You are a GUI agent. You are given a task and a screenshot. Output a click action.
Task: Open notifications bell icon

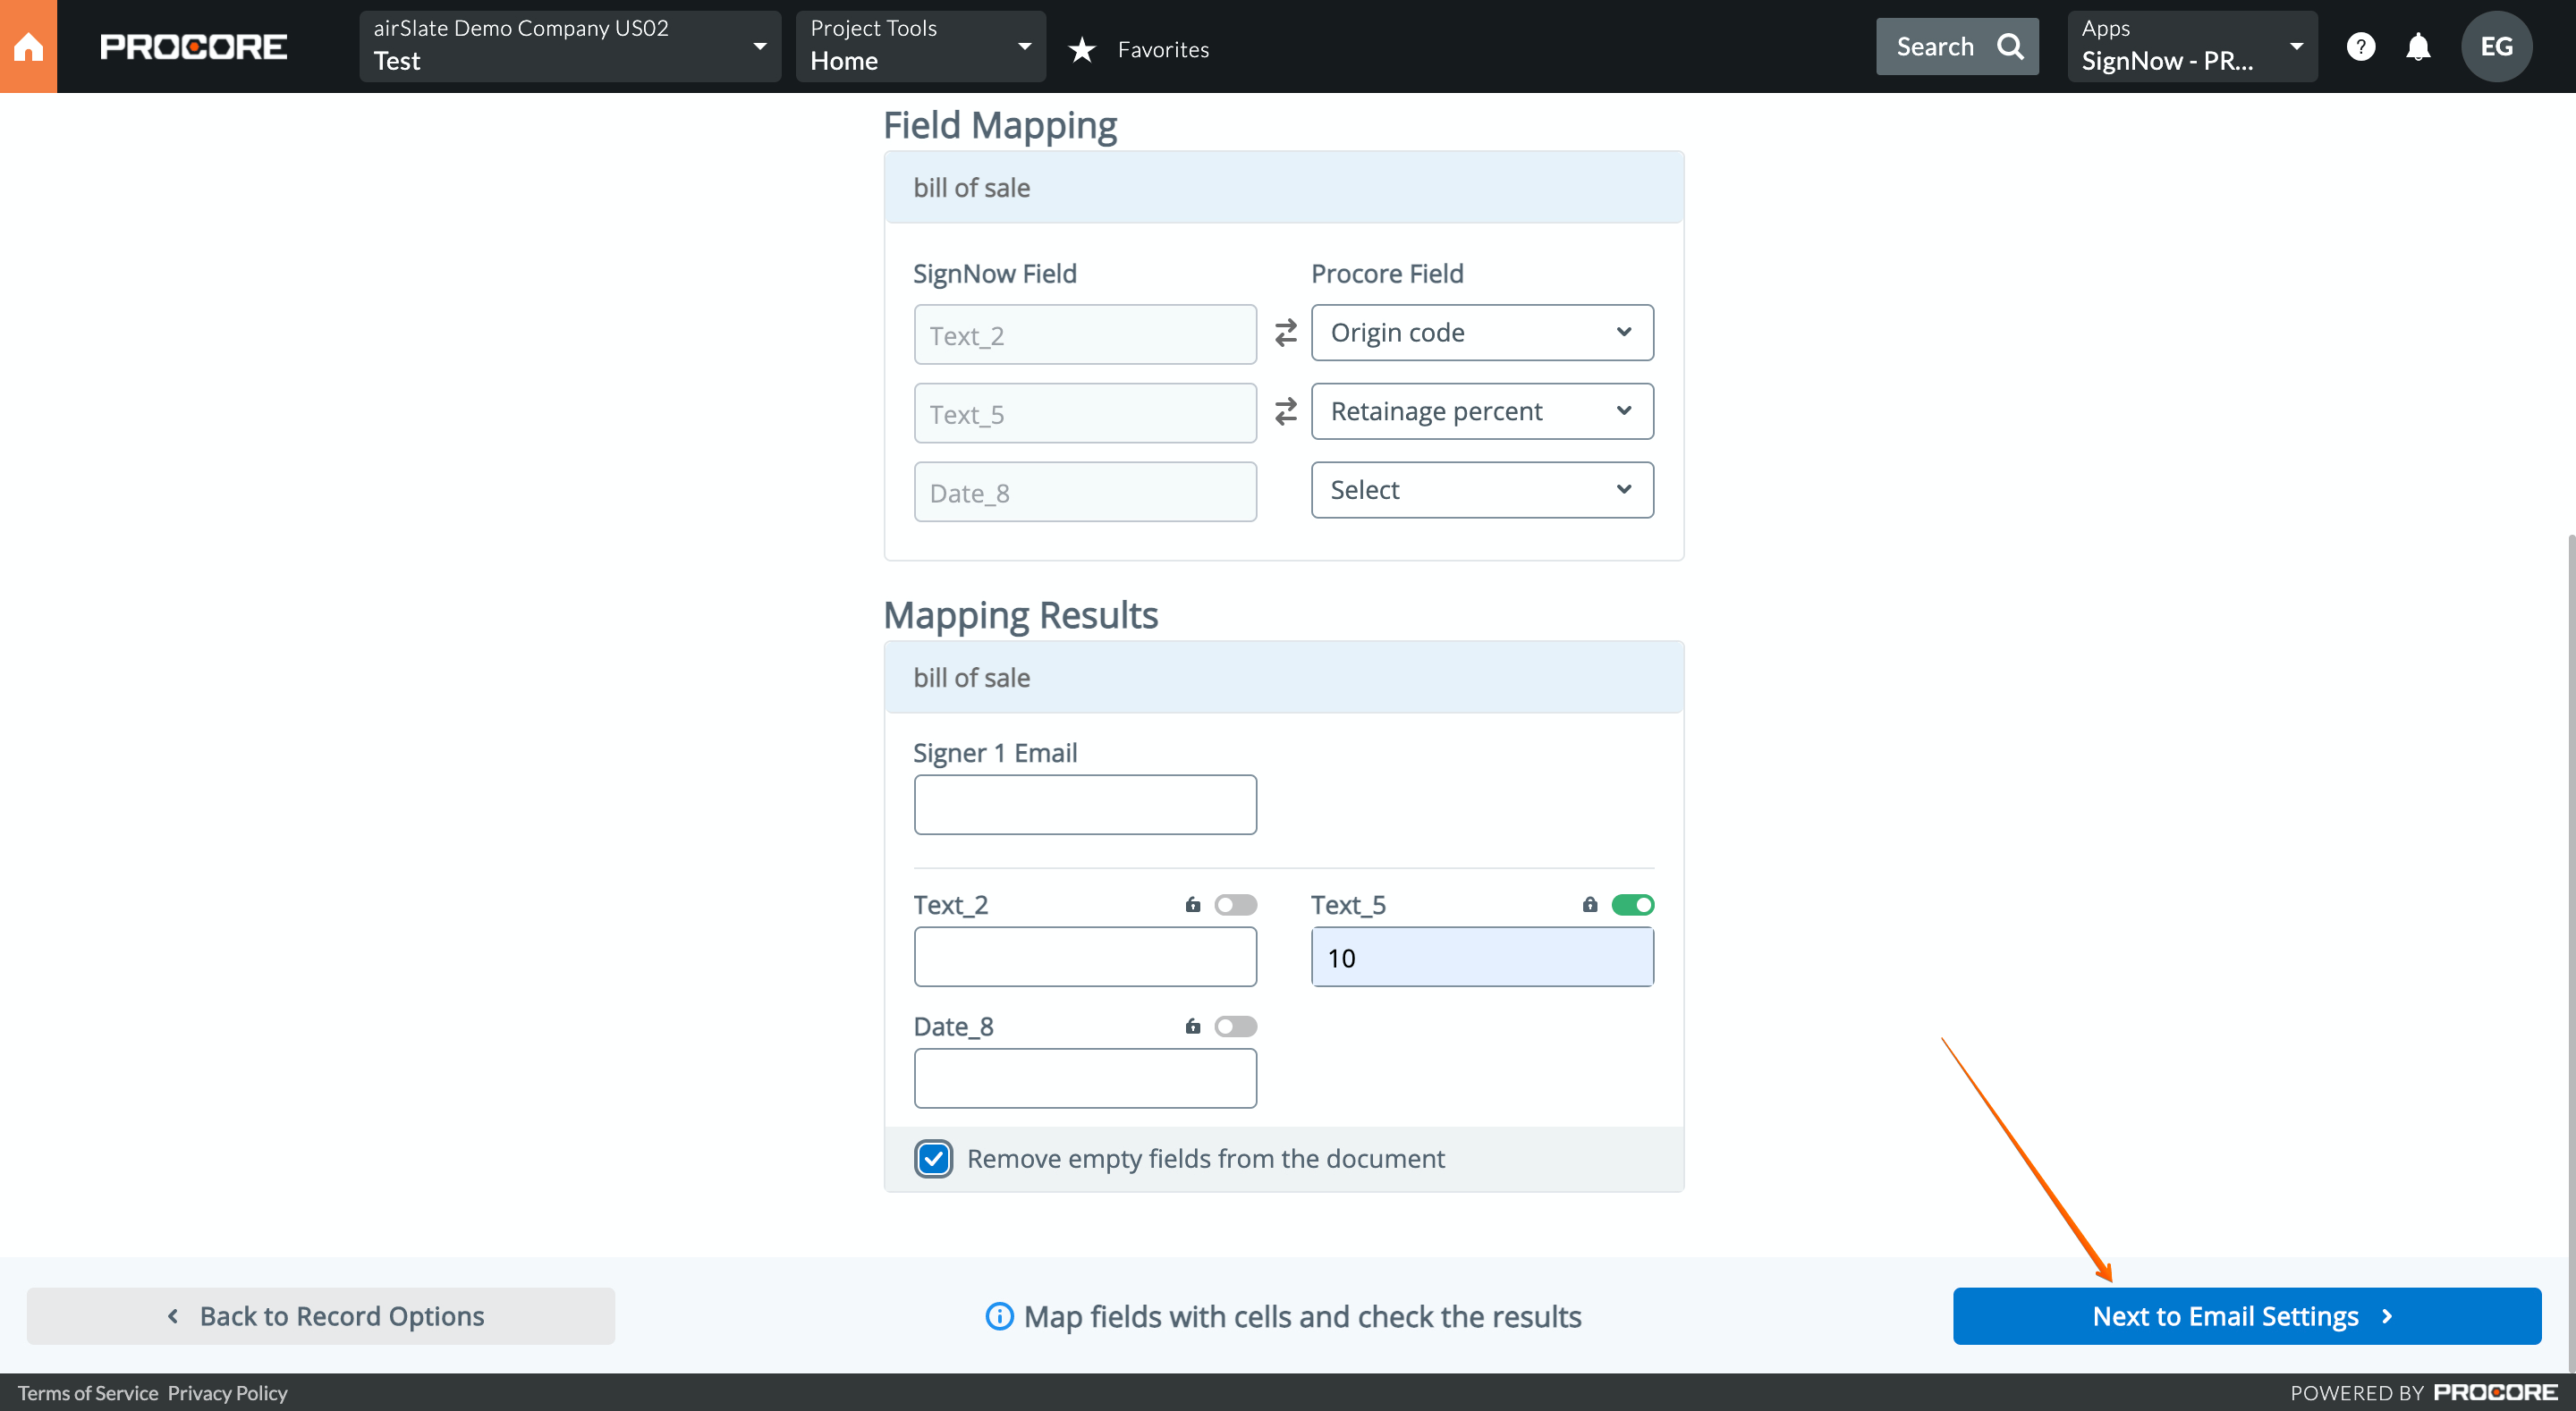2418,47
